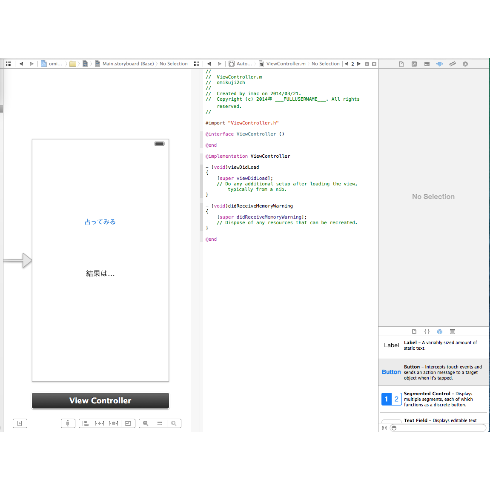Screen dimensions: 490x490
Task: Zoom in on the storyboard canvas
Action: (174, 423)
